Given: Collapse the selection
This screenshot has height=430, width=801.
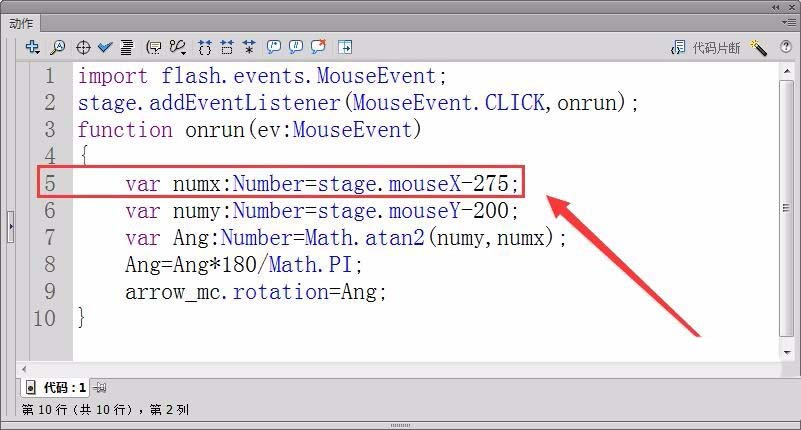Looking at the screenshot, I should [x=227, y=47].
